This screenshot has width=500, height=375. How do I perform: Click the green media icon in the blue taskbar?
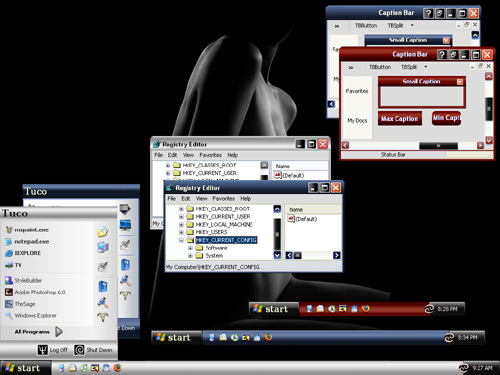click(235, 337)
